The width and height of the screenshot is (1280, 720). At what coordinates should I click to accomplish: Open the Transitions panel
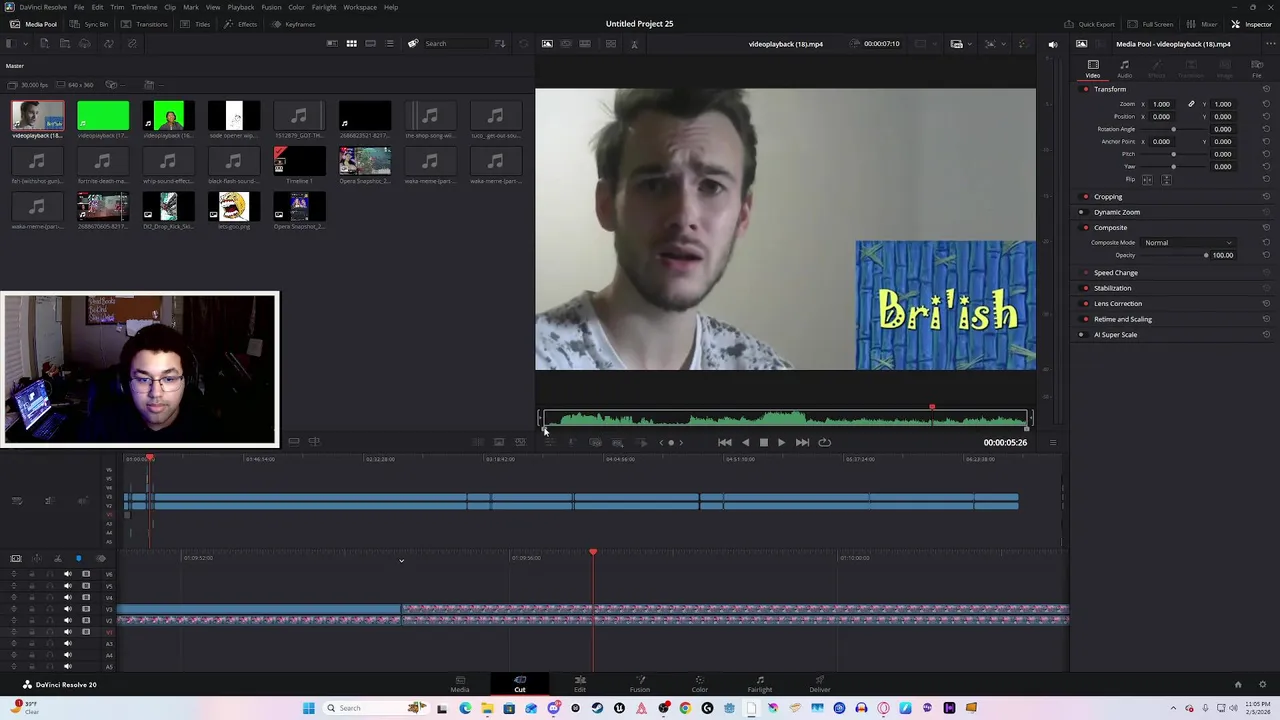[x=145, y=24]
